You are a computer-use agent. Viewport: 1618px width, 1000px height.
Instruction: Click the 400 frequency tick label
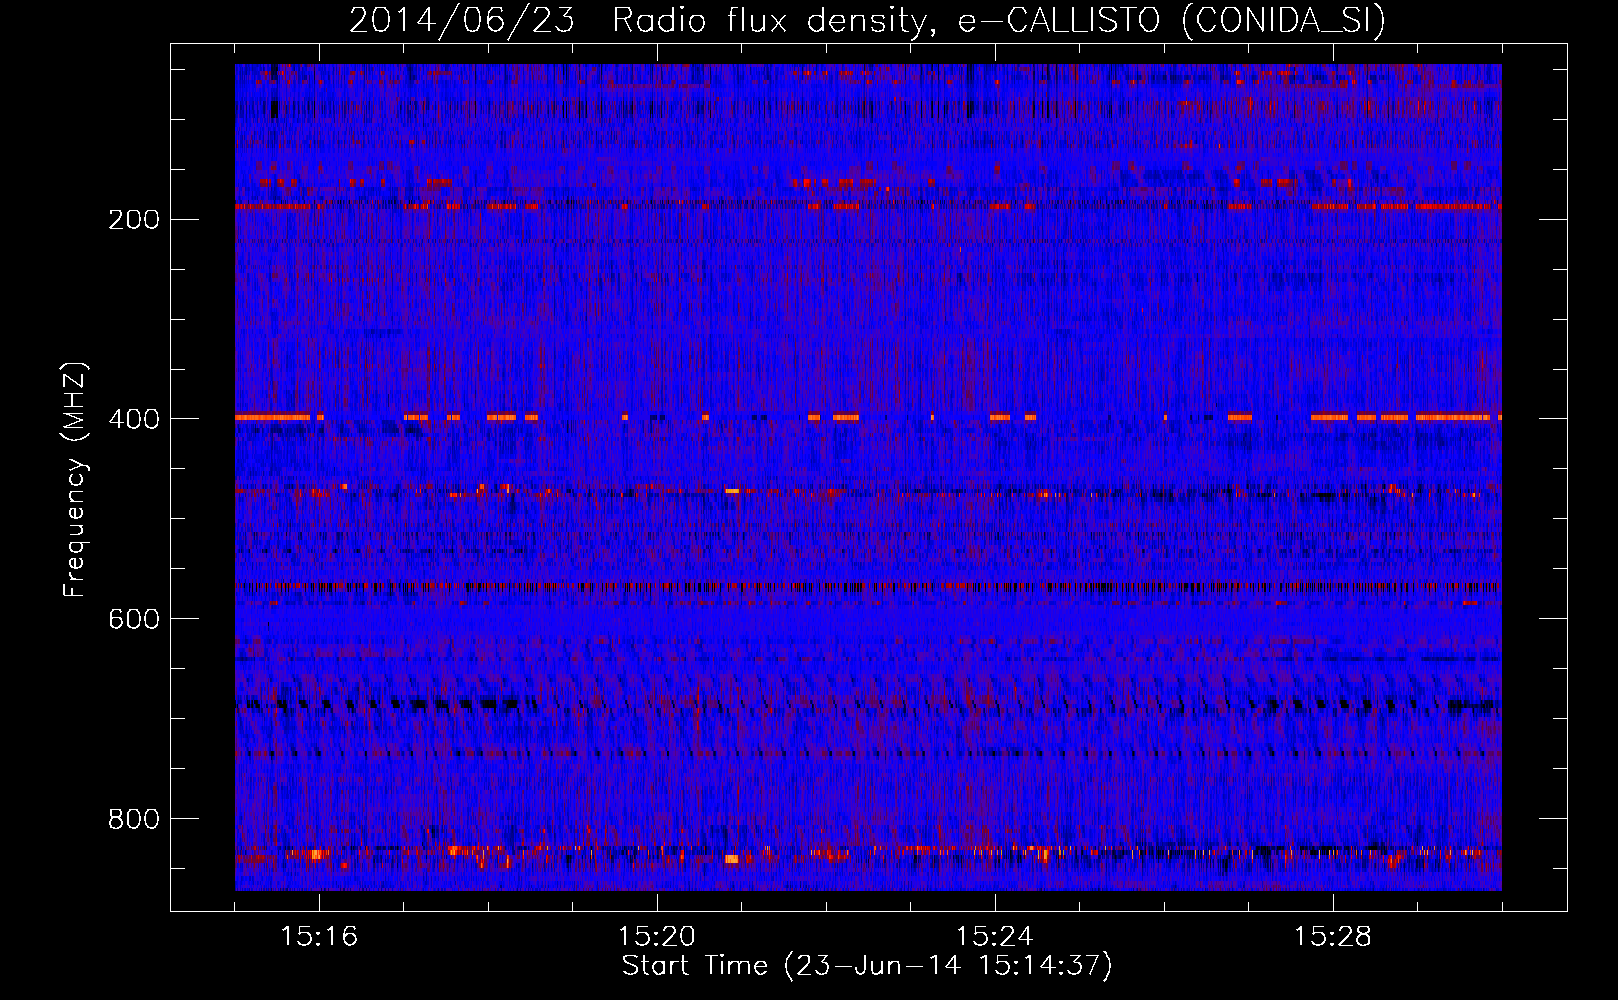click(133, 419)
